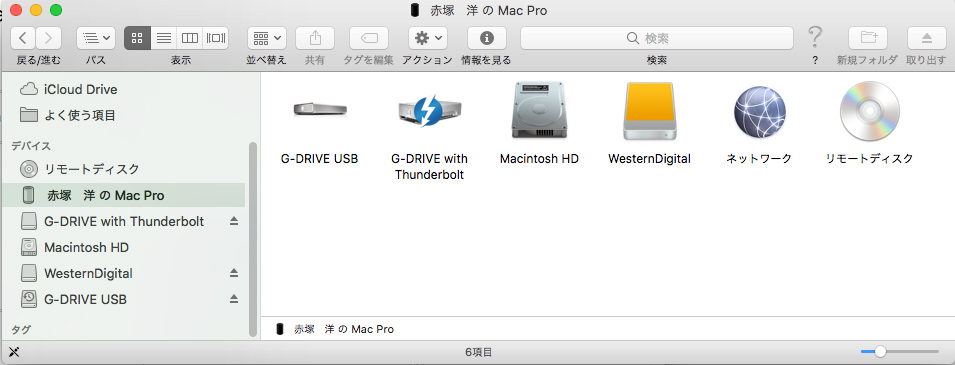Click the Macintosh HD label under its icon
This screenshot has height=365, width=955.
coord(539,159)
